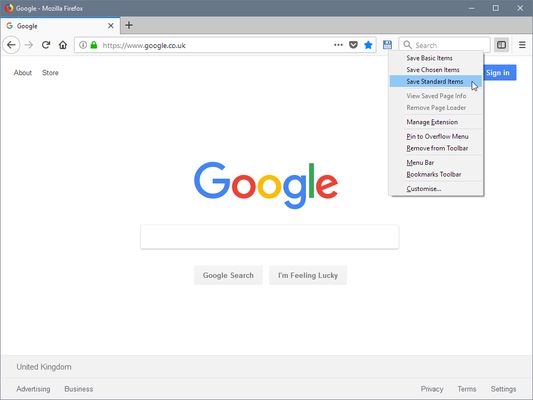Open the About link
Image resolution: width=533 pixels, height=400 pixels.
point(23,73)
